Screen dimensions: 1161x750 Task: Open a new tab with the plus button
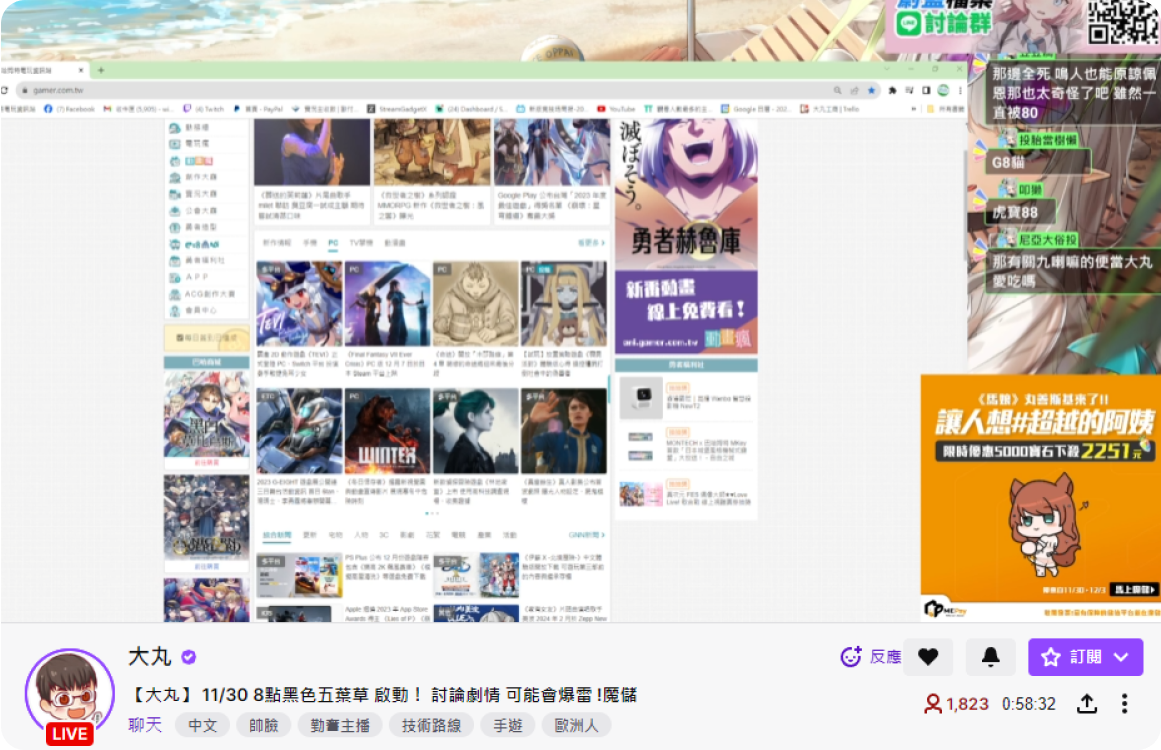101,70
